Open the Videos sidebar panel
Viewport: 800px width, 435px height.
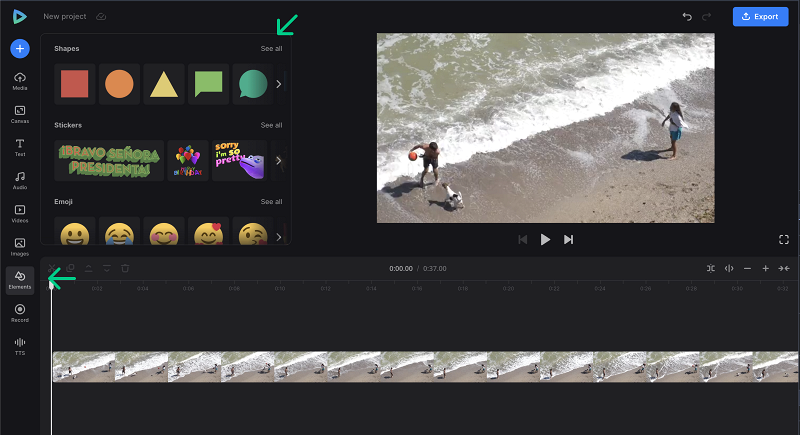(20, 214)
